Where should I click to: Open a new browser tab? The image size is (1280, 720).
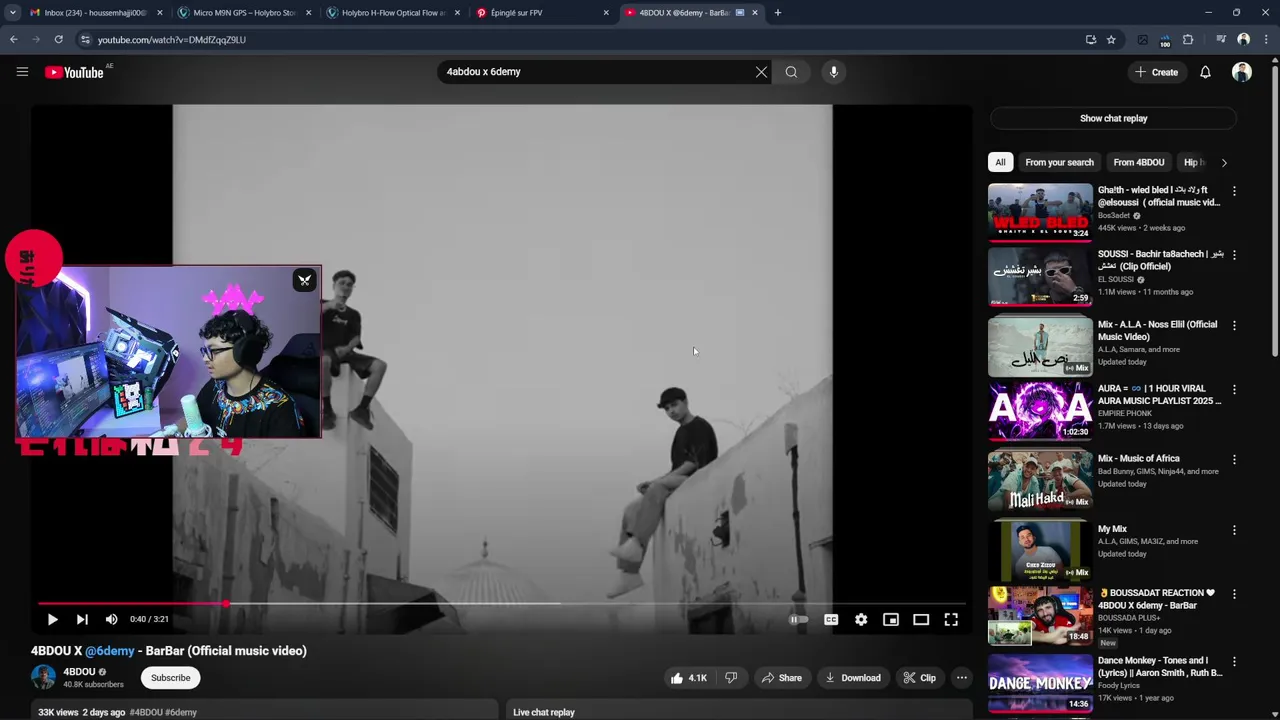777,13
